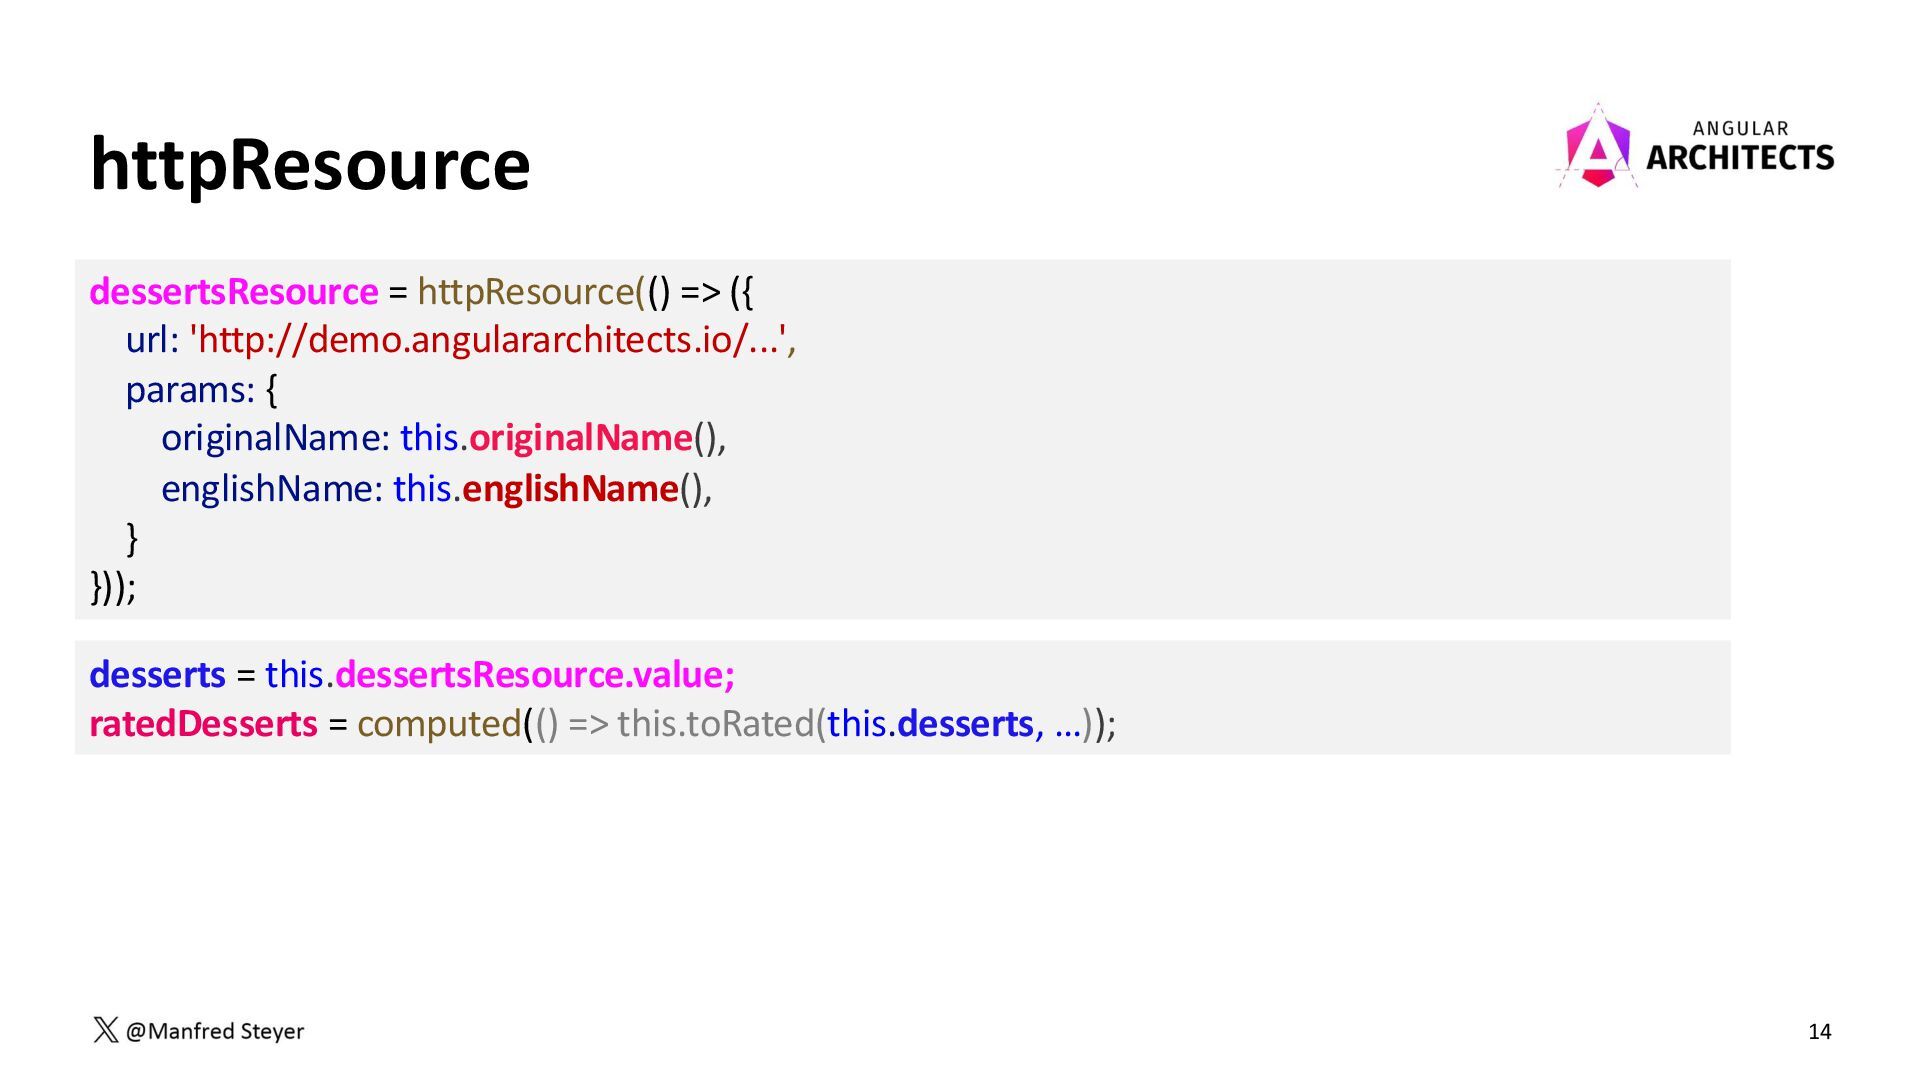Click the X (Twitter) logo icon
Screen dimensions: 1920x1080
[105, 1030]
